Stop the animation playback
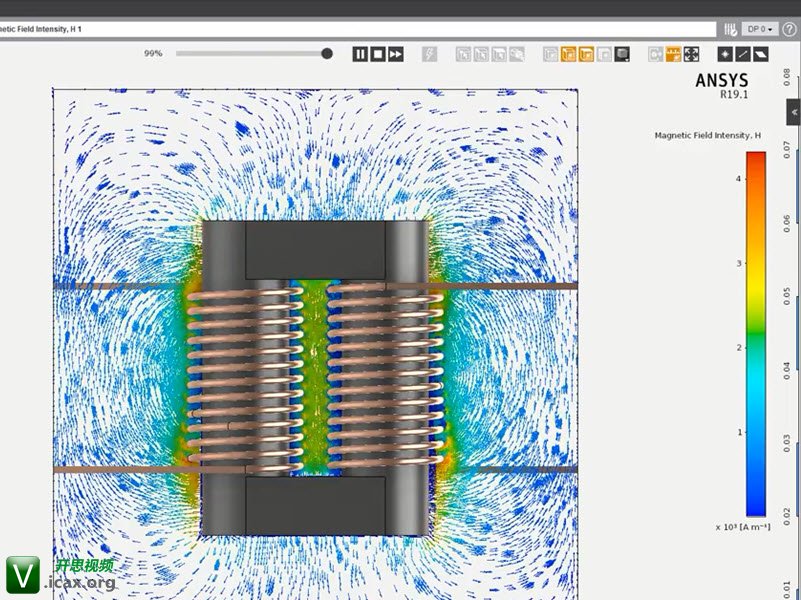Viewport: 801px width, 600px height. pos(378,54)
